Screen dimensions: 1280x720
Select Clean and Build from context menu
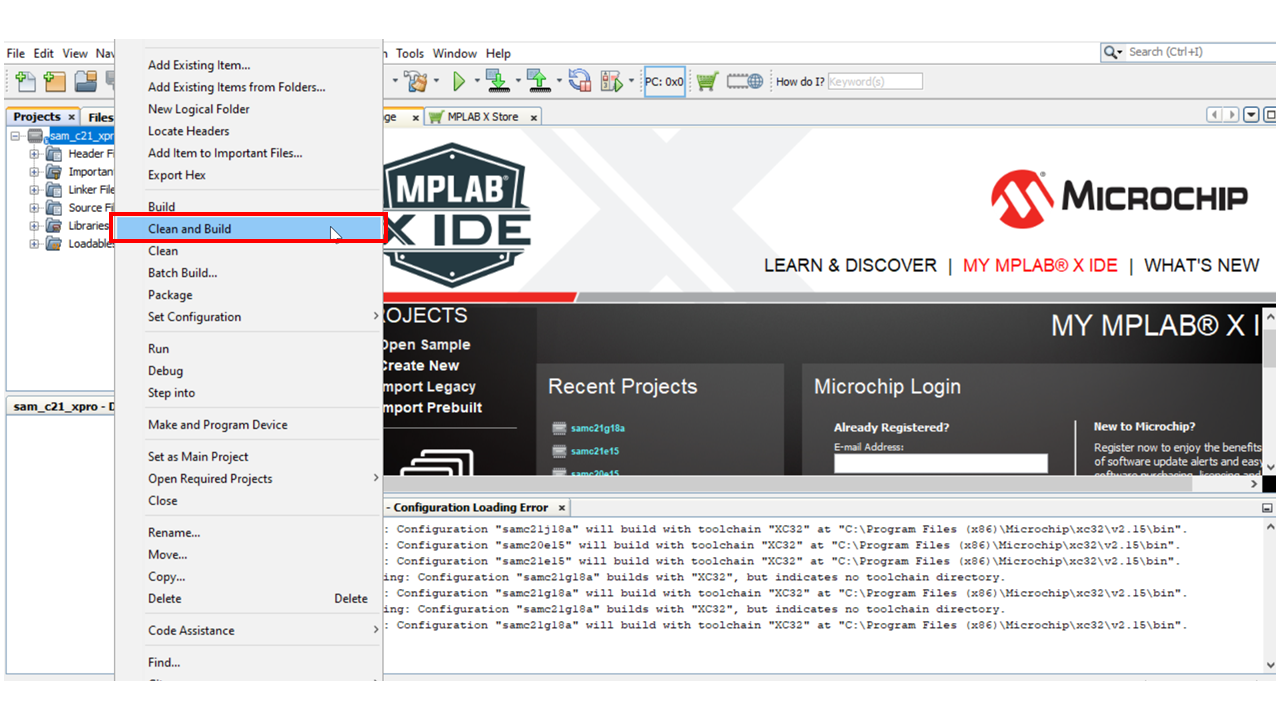coord(190,229)
